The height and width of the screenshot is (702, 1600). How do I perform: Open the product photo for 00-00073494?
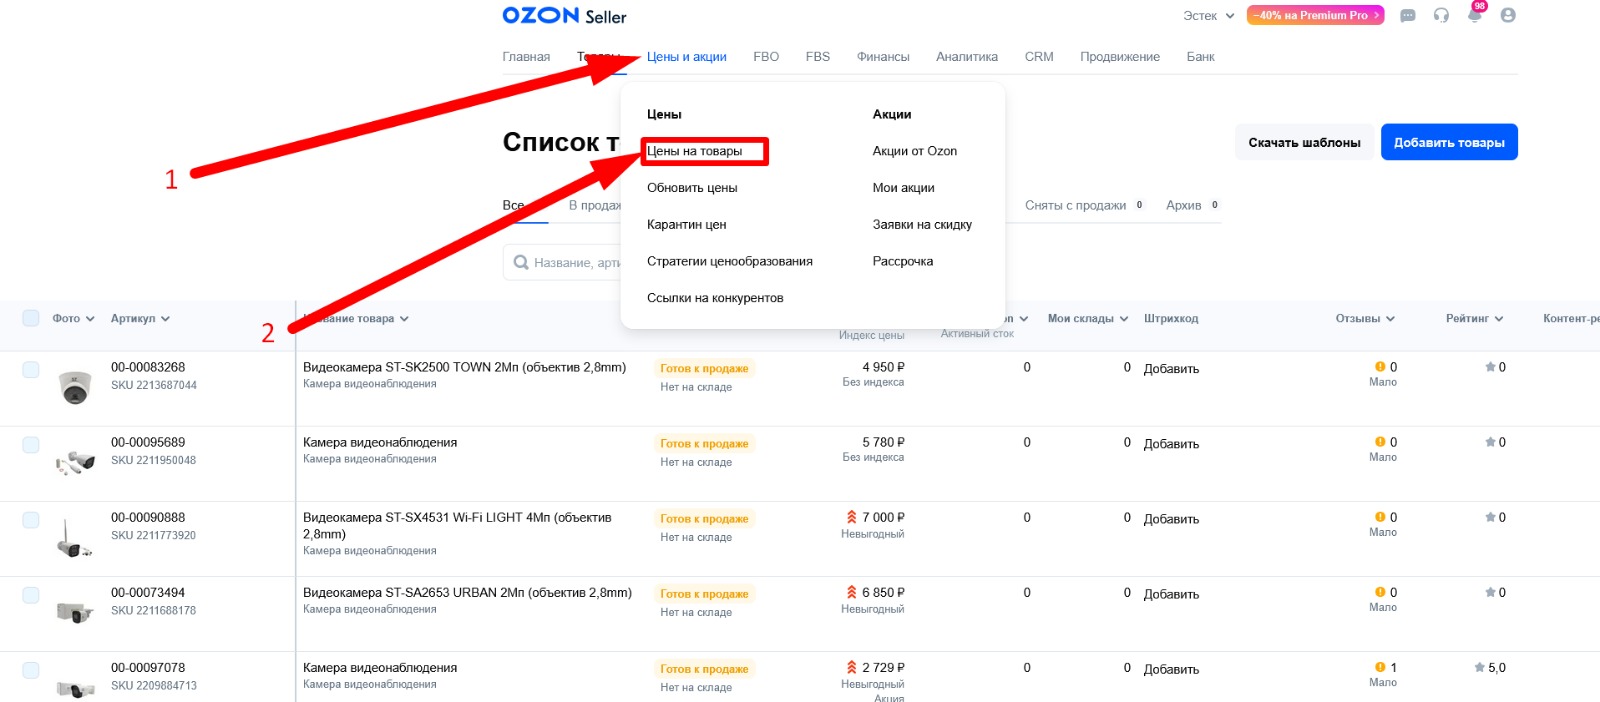pyautogui.click(x=75, y=611)
